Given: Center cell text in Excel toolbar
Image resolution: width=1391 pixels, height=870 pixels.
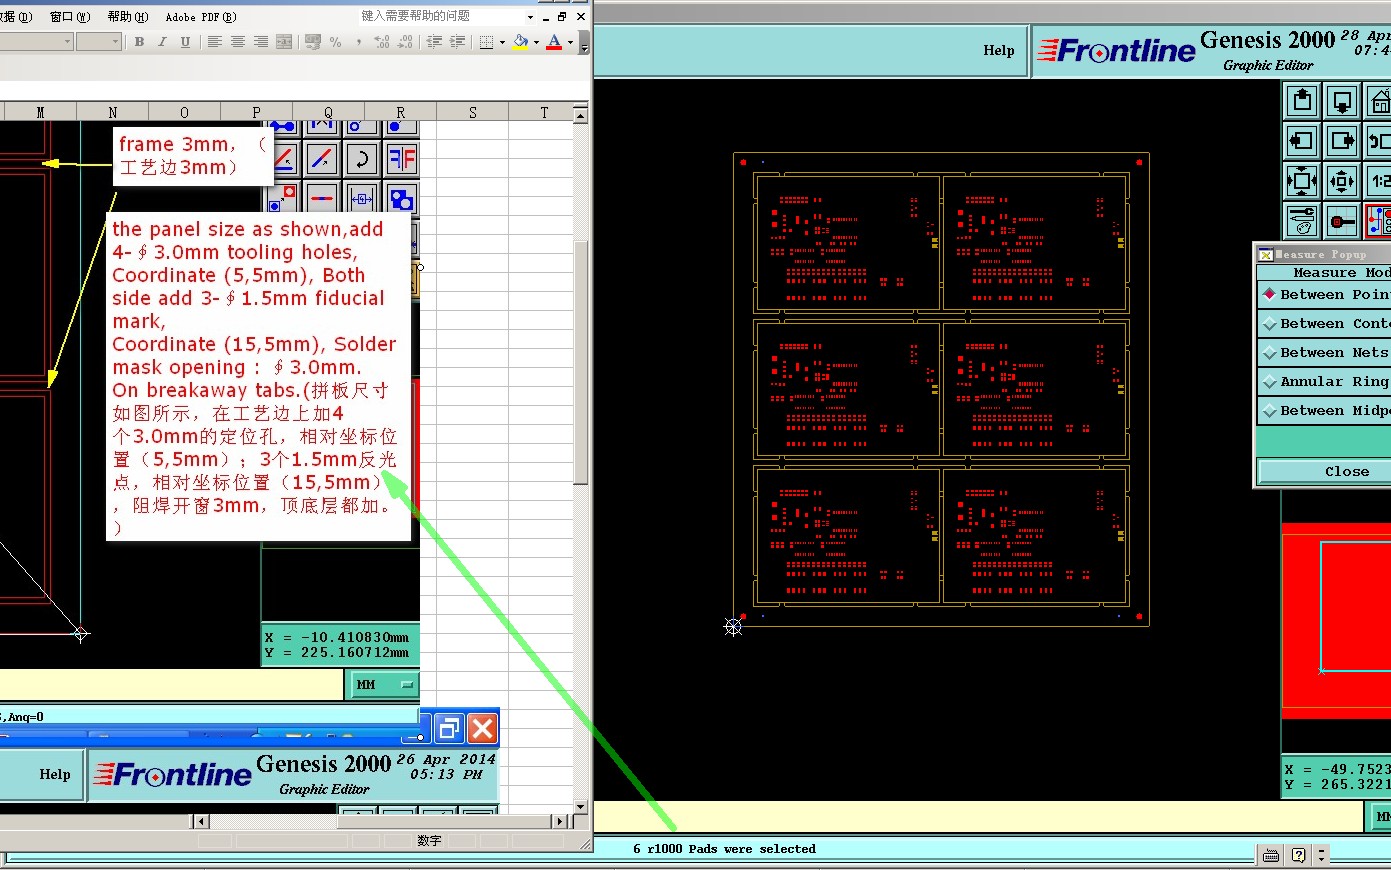Looking at the screenshot, I should click(x=238, y=42).
